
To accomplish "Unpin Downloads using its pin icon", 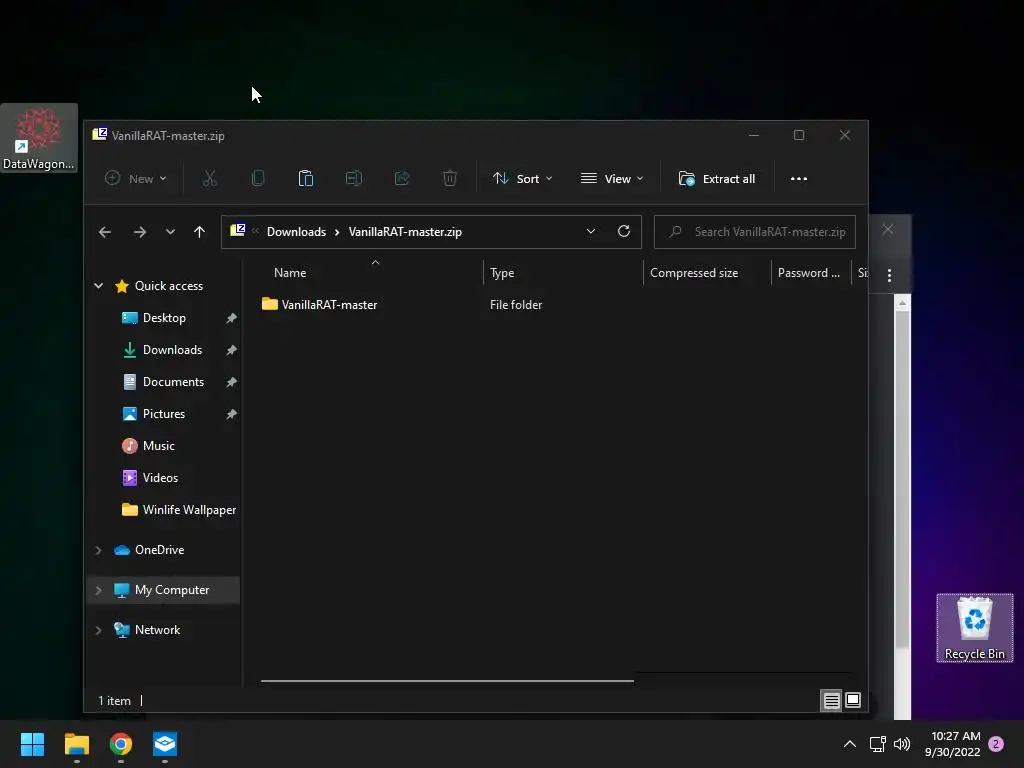I will pyautogui.click(x=231, y=350).
